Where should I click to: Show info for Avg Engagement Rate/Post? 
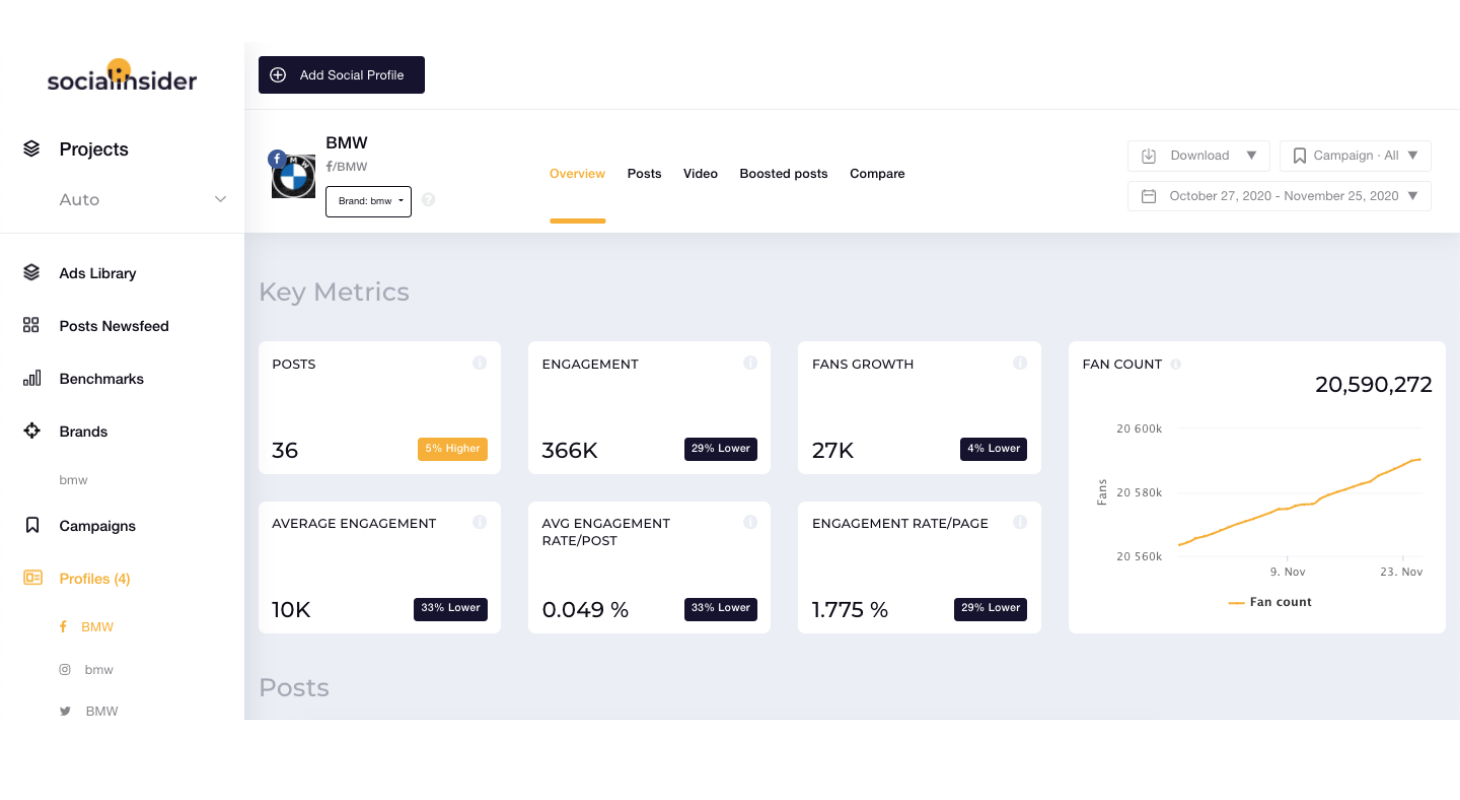point(750,522)
